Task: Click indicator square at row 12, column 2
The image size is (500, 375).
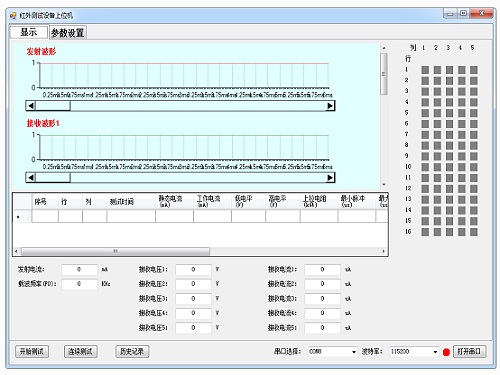Action: tap(437, 189)
